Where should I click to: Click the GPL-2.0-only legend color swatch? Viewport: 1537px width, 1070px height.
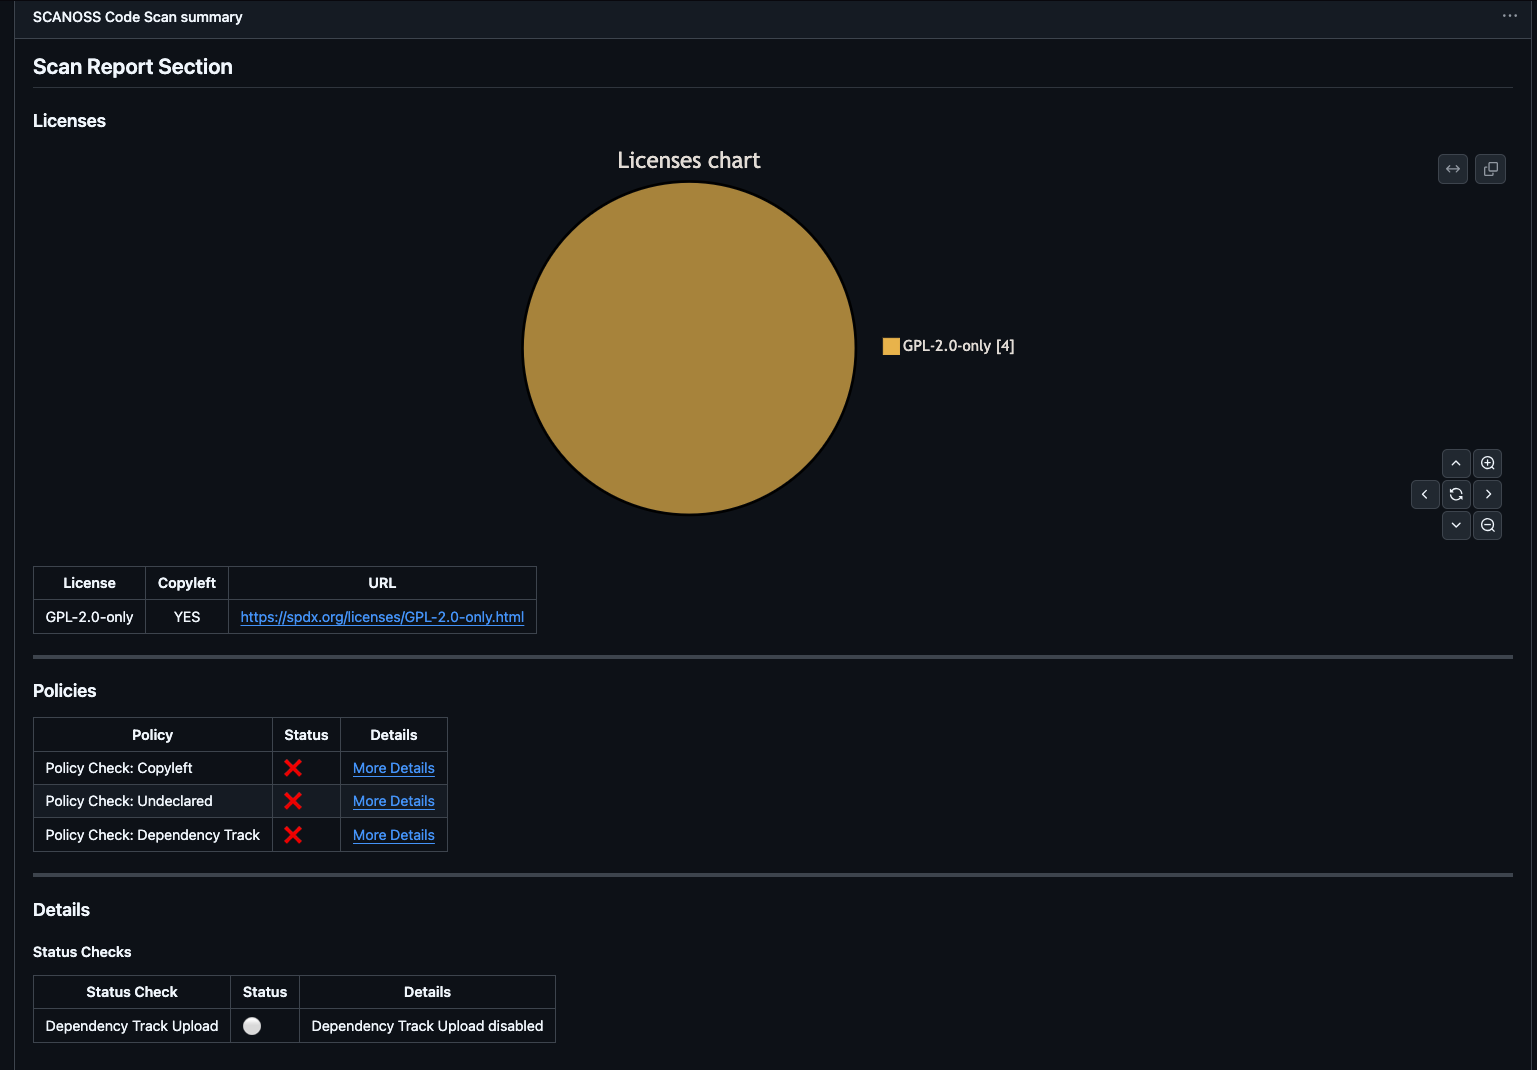coord(891,346)
